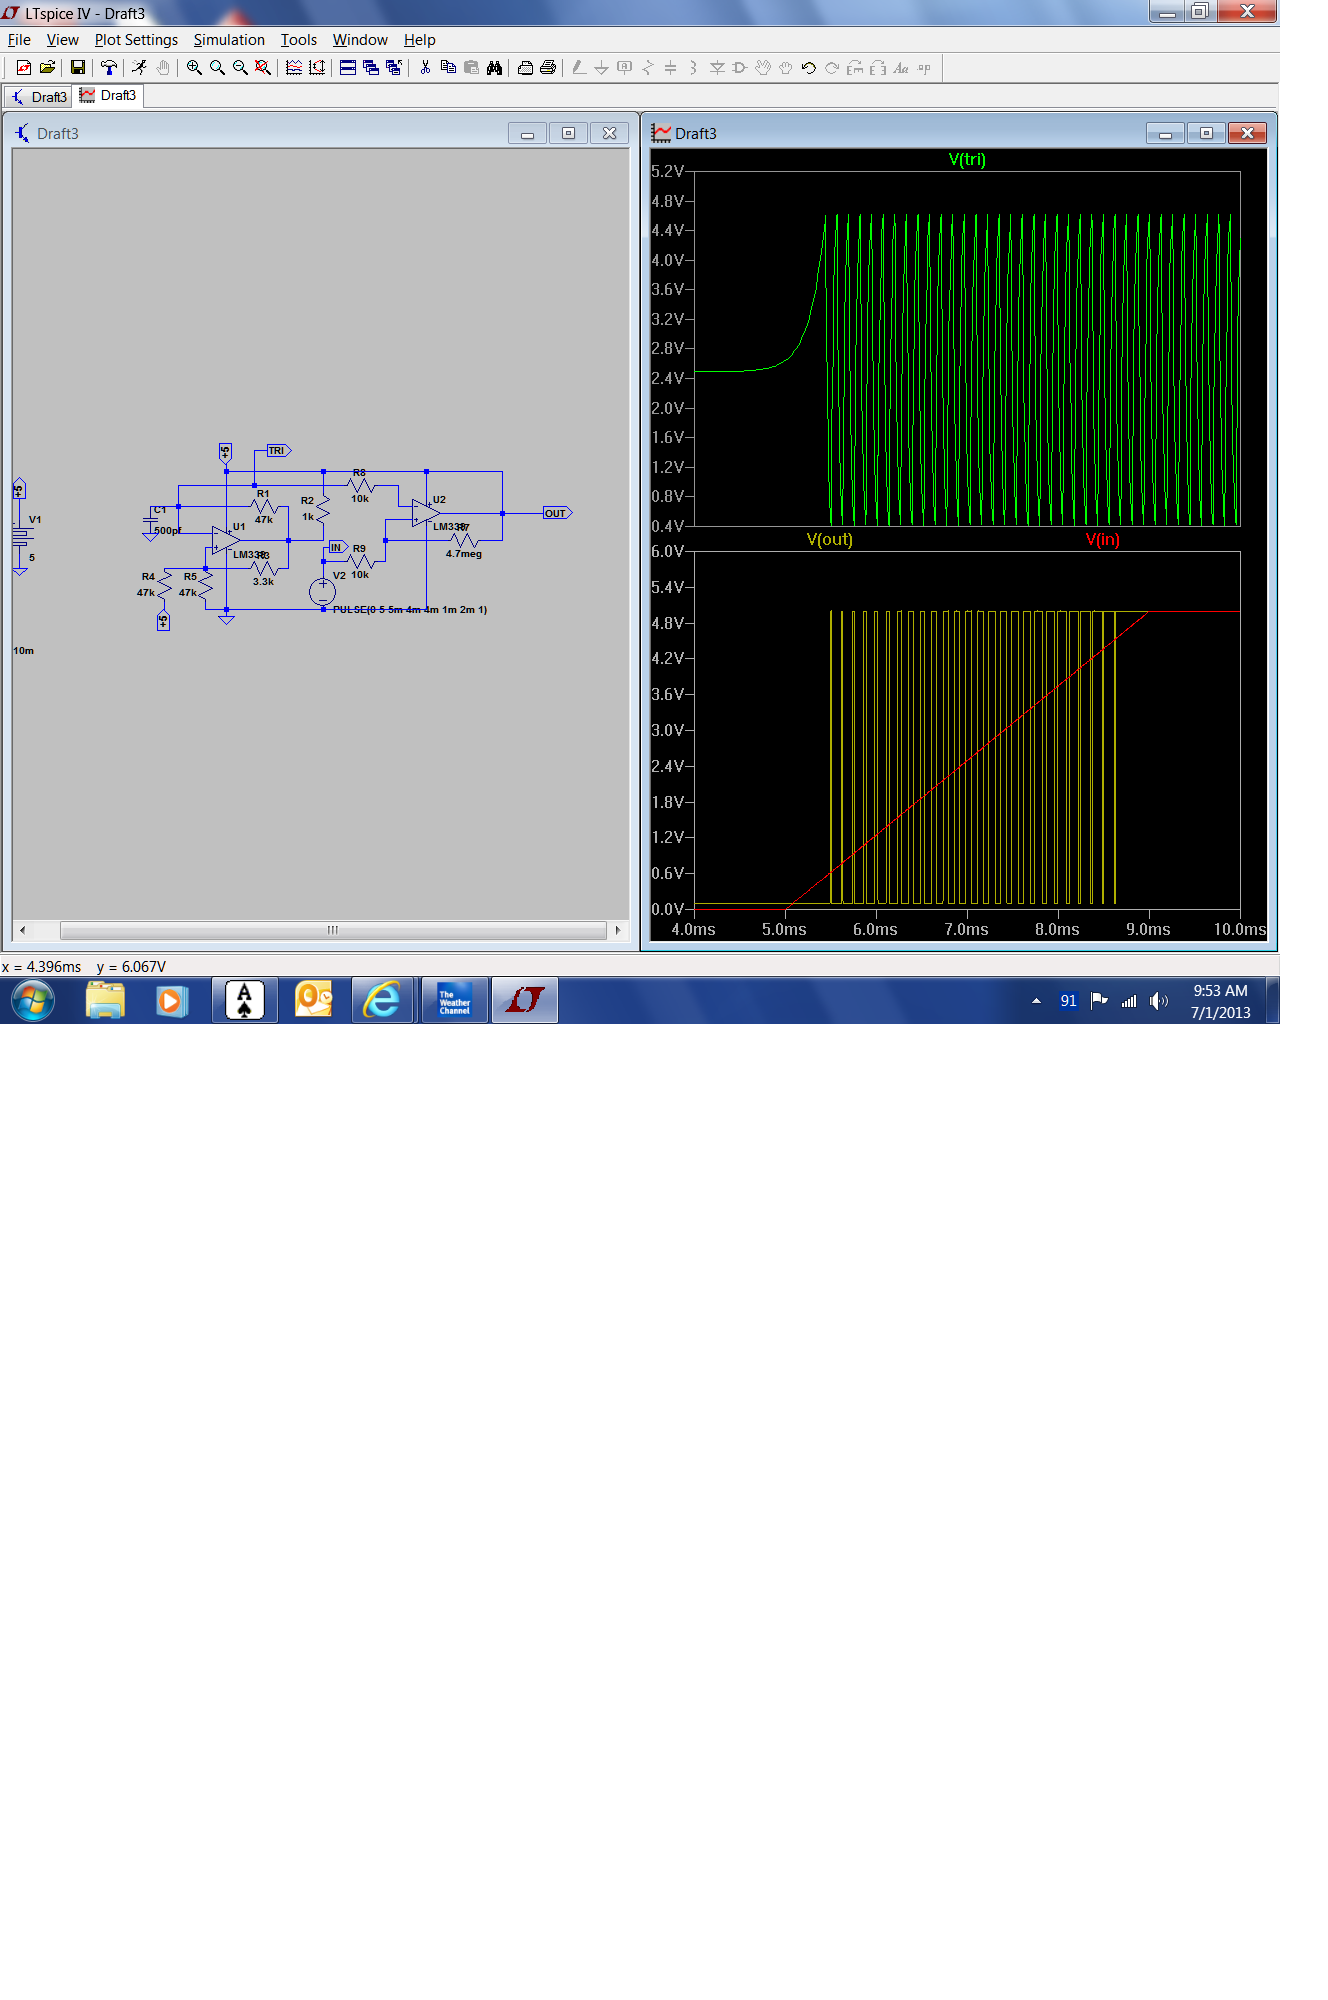The image size is (1328, 2000).
Task: Click the Pan magnifier icon
Action: tap(217, 68)
